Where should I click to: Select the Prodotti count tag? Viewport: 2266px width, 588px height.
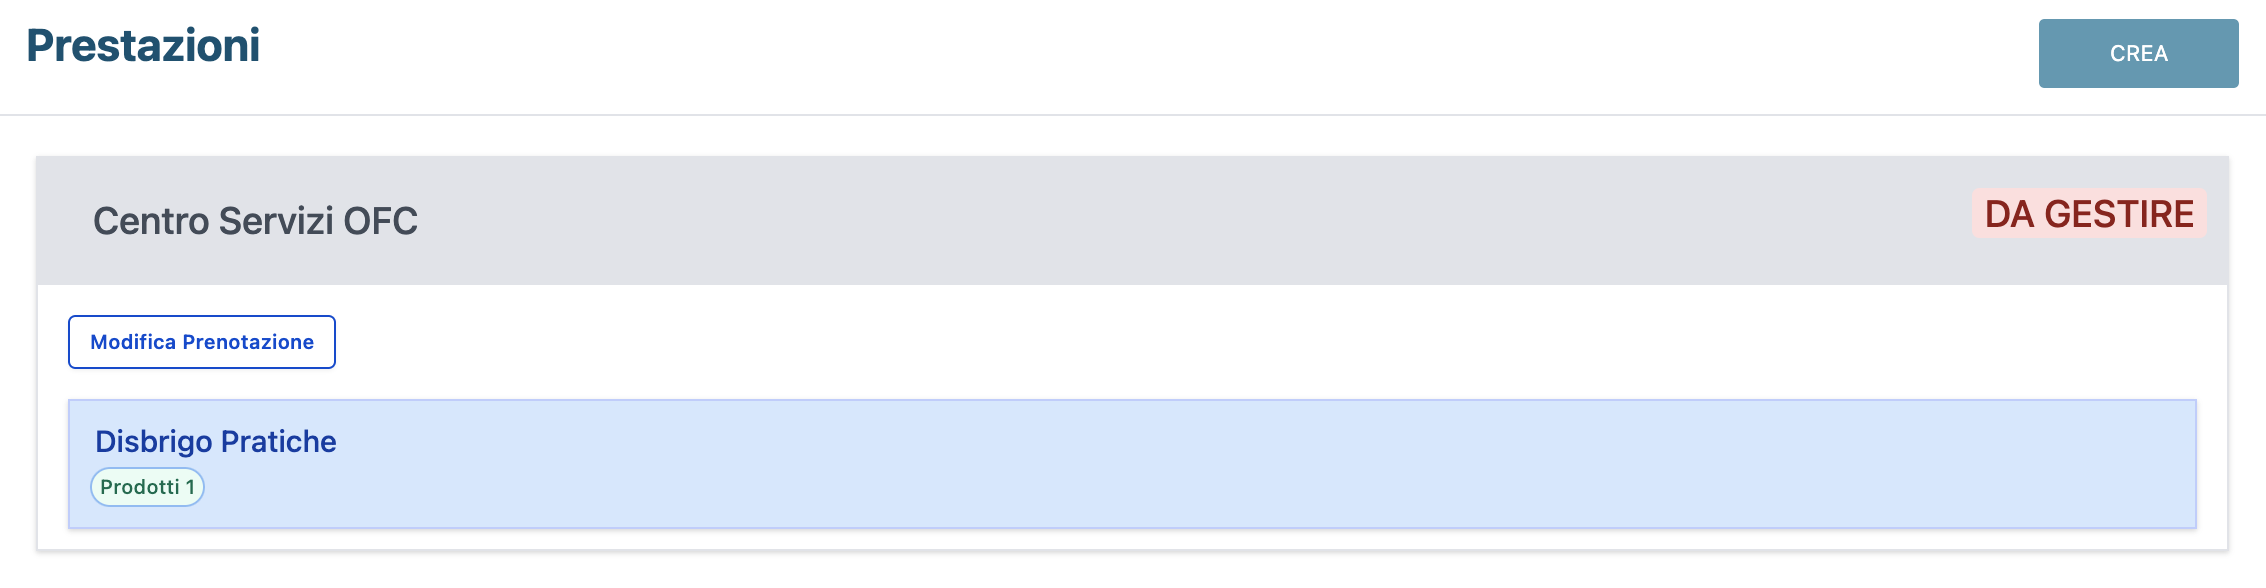click(x=148, y=487)
